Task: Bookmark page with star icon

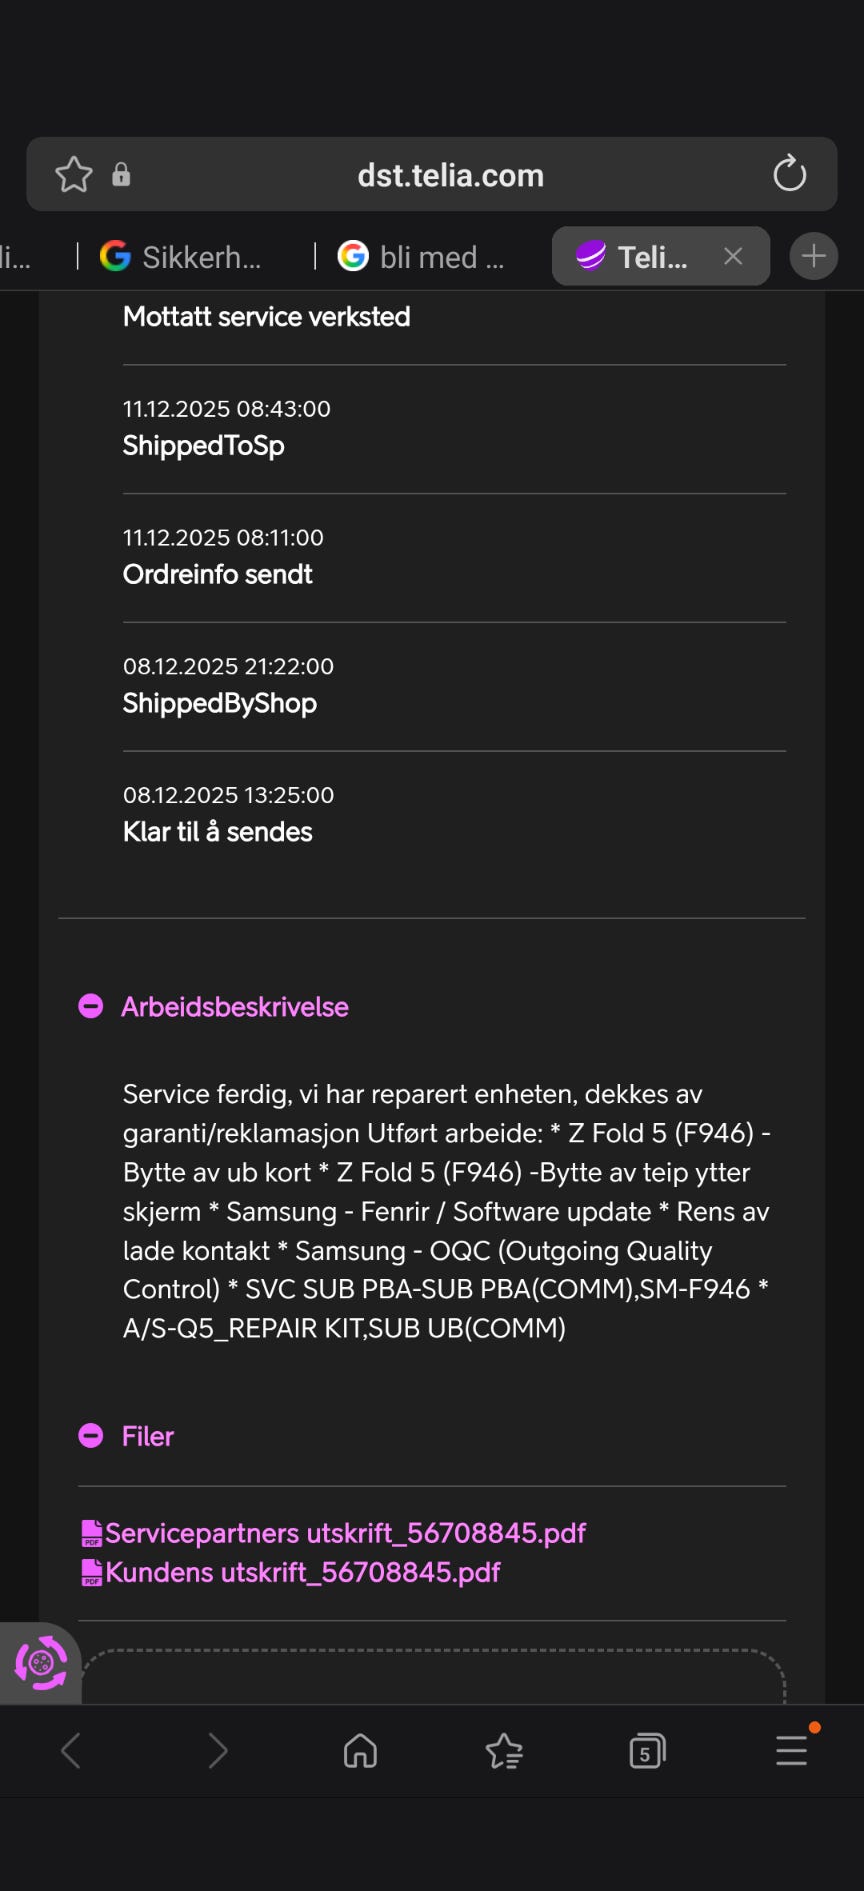Action: [74, 175]
